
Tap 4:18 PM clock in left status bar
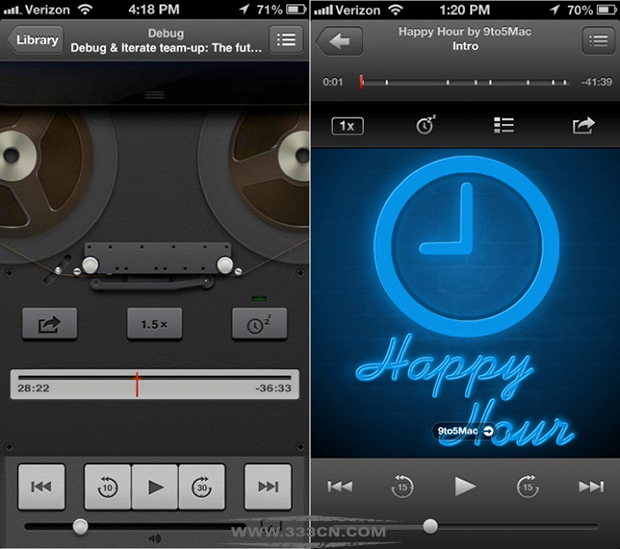pos(154,9)
